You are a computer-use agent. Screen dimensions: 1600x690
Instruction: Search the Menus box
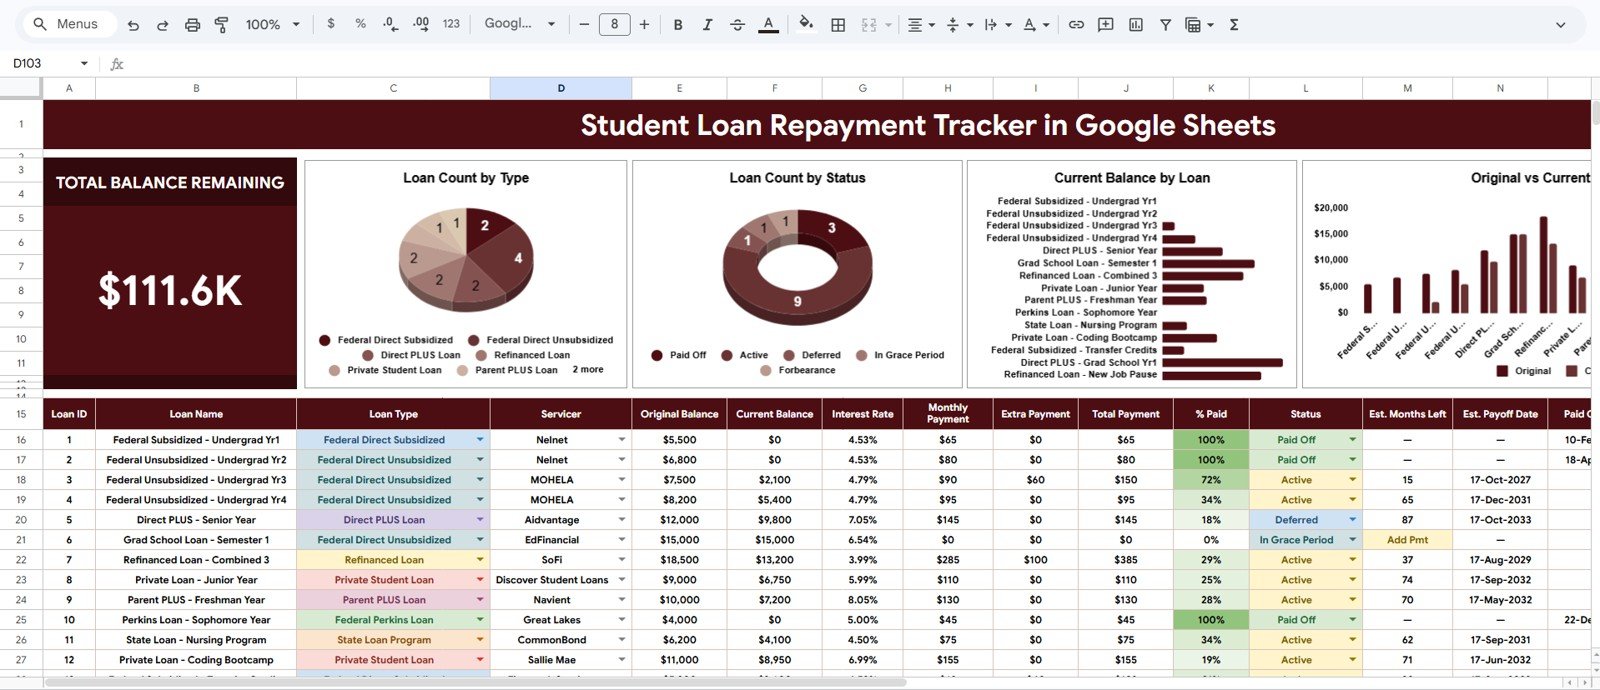pos(69,24)
